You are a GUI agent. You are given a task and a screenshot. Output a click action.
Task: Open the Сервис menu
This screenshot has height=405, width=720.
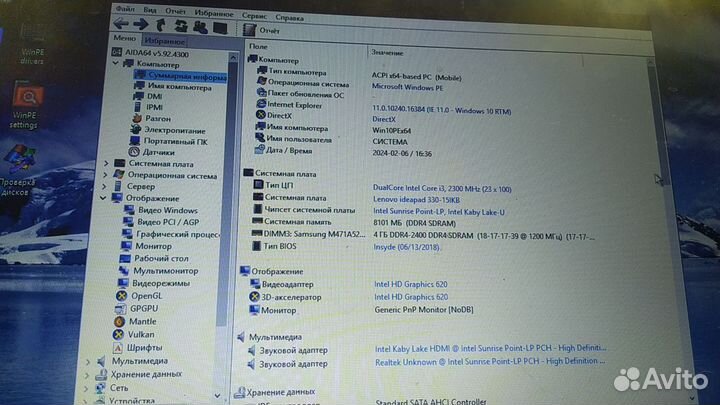(x=254, y=16)
